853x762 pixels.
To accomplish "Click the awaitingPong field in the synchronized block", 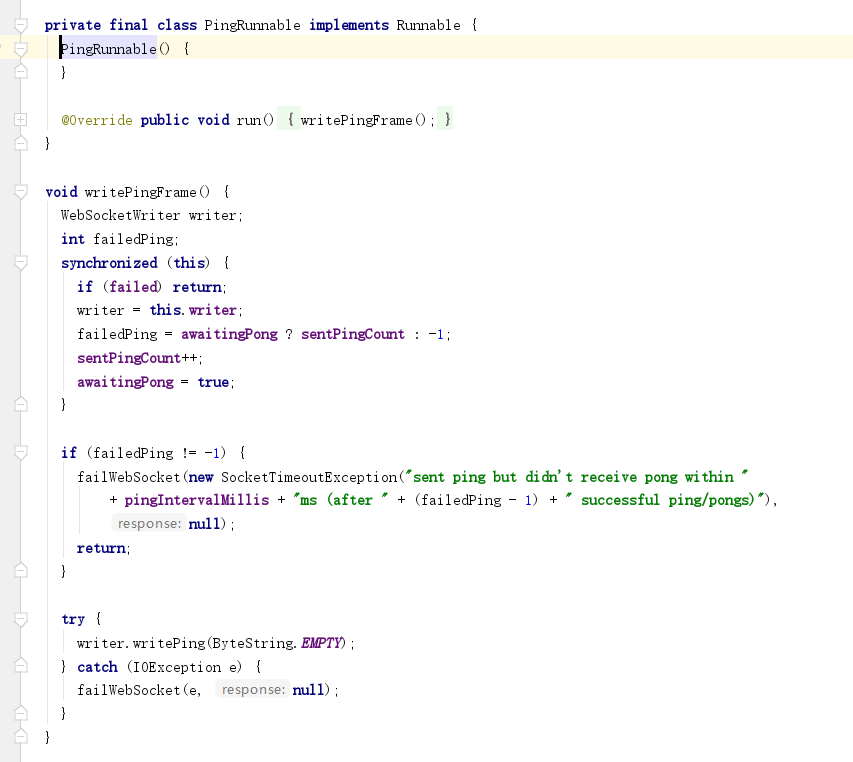I will click(124, 381).
